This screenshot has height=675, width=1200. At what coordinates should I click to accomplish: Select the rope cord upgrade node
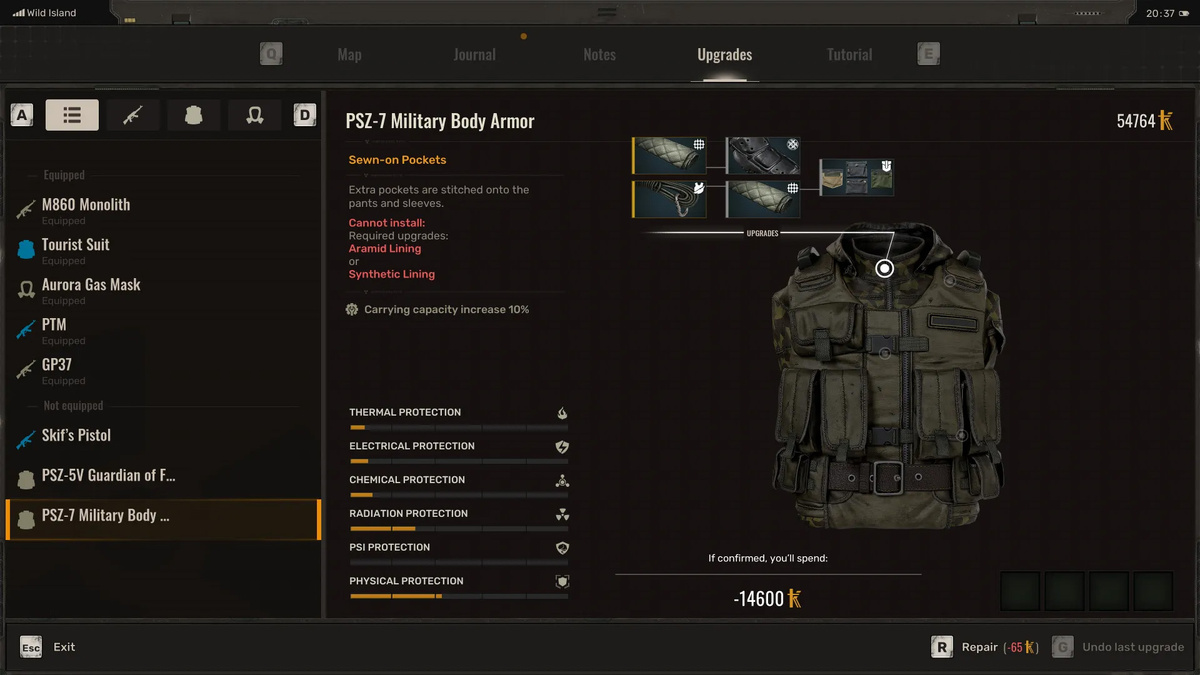click(x=670, y=199)
